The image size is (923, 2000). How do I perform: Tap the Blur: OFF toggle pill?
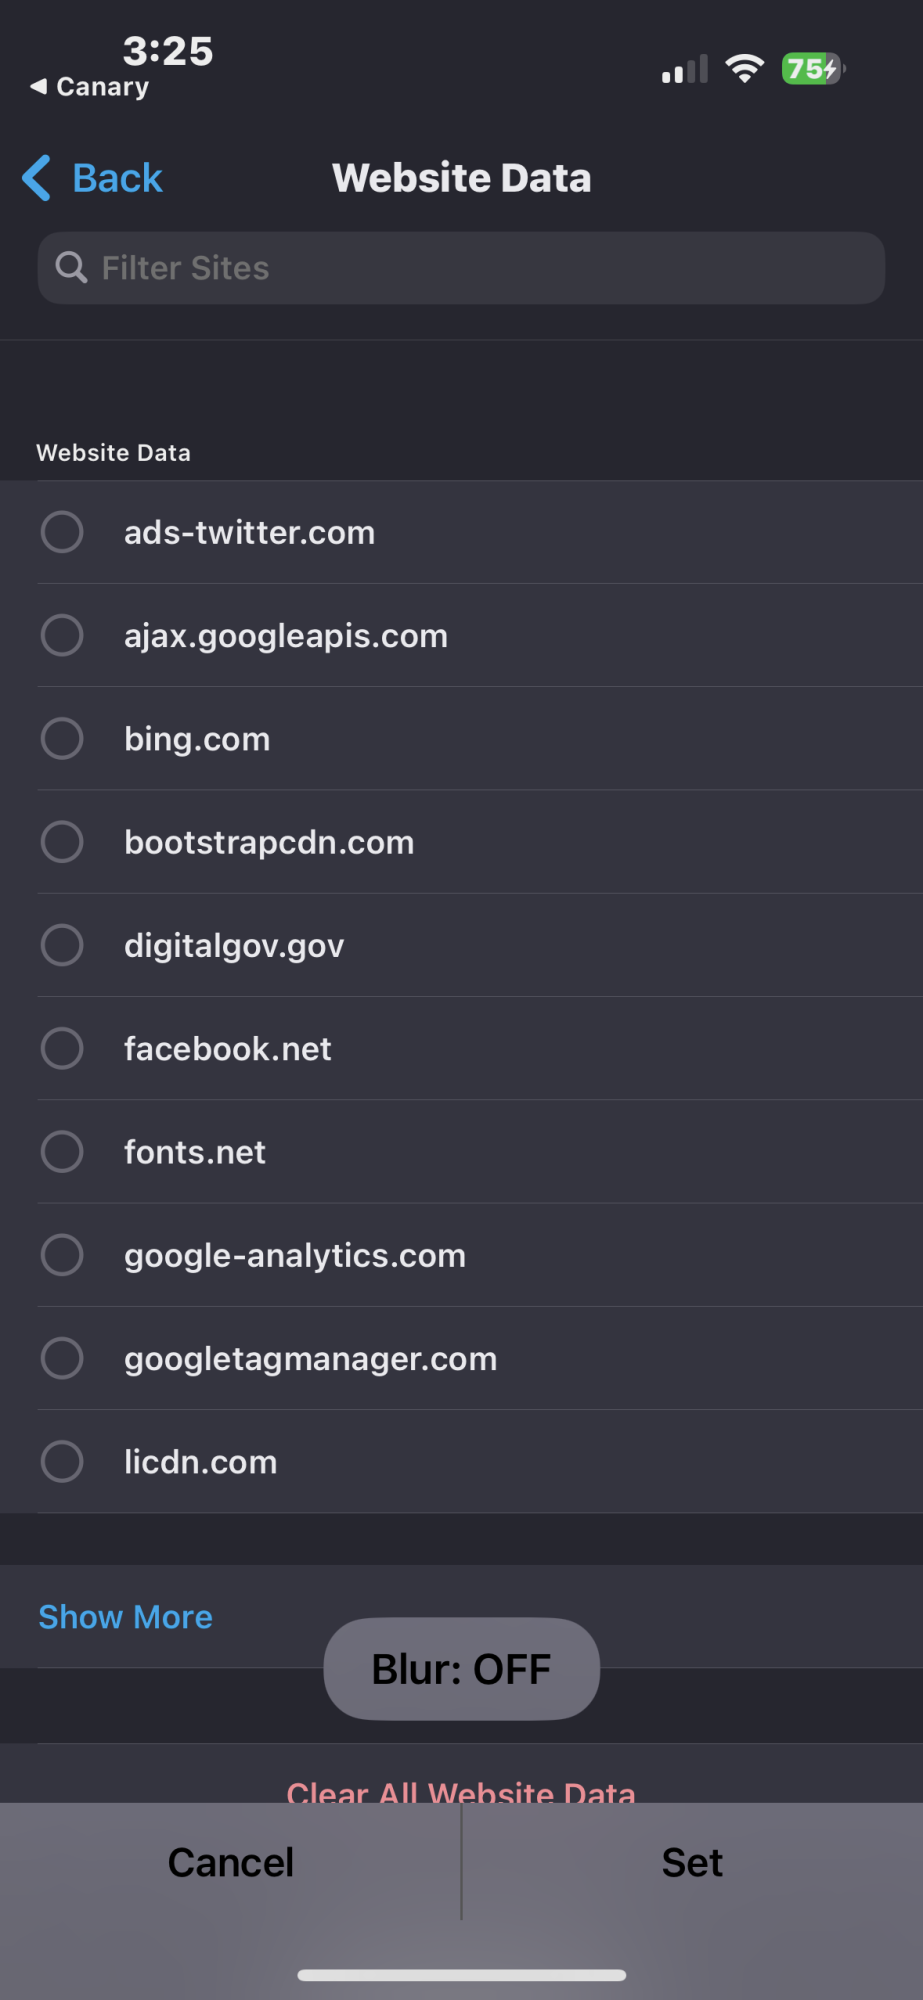click(461, 1669)
